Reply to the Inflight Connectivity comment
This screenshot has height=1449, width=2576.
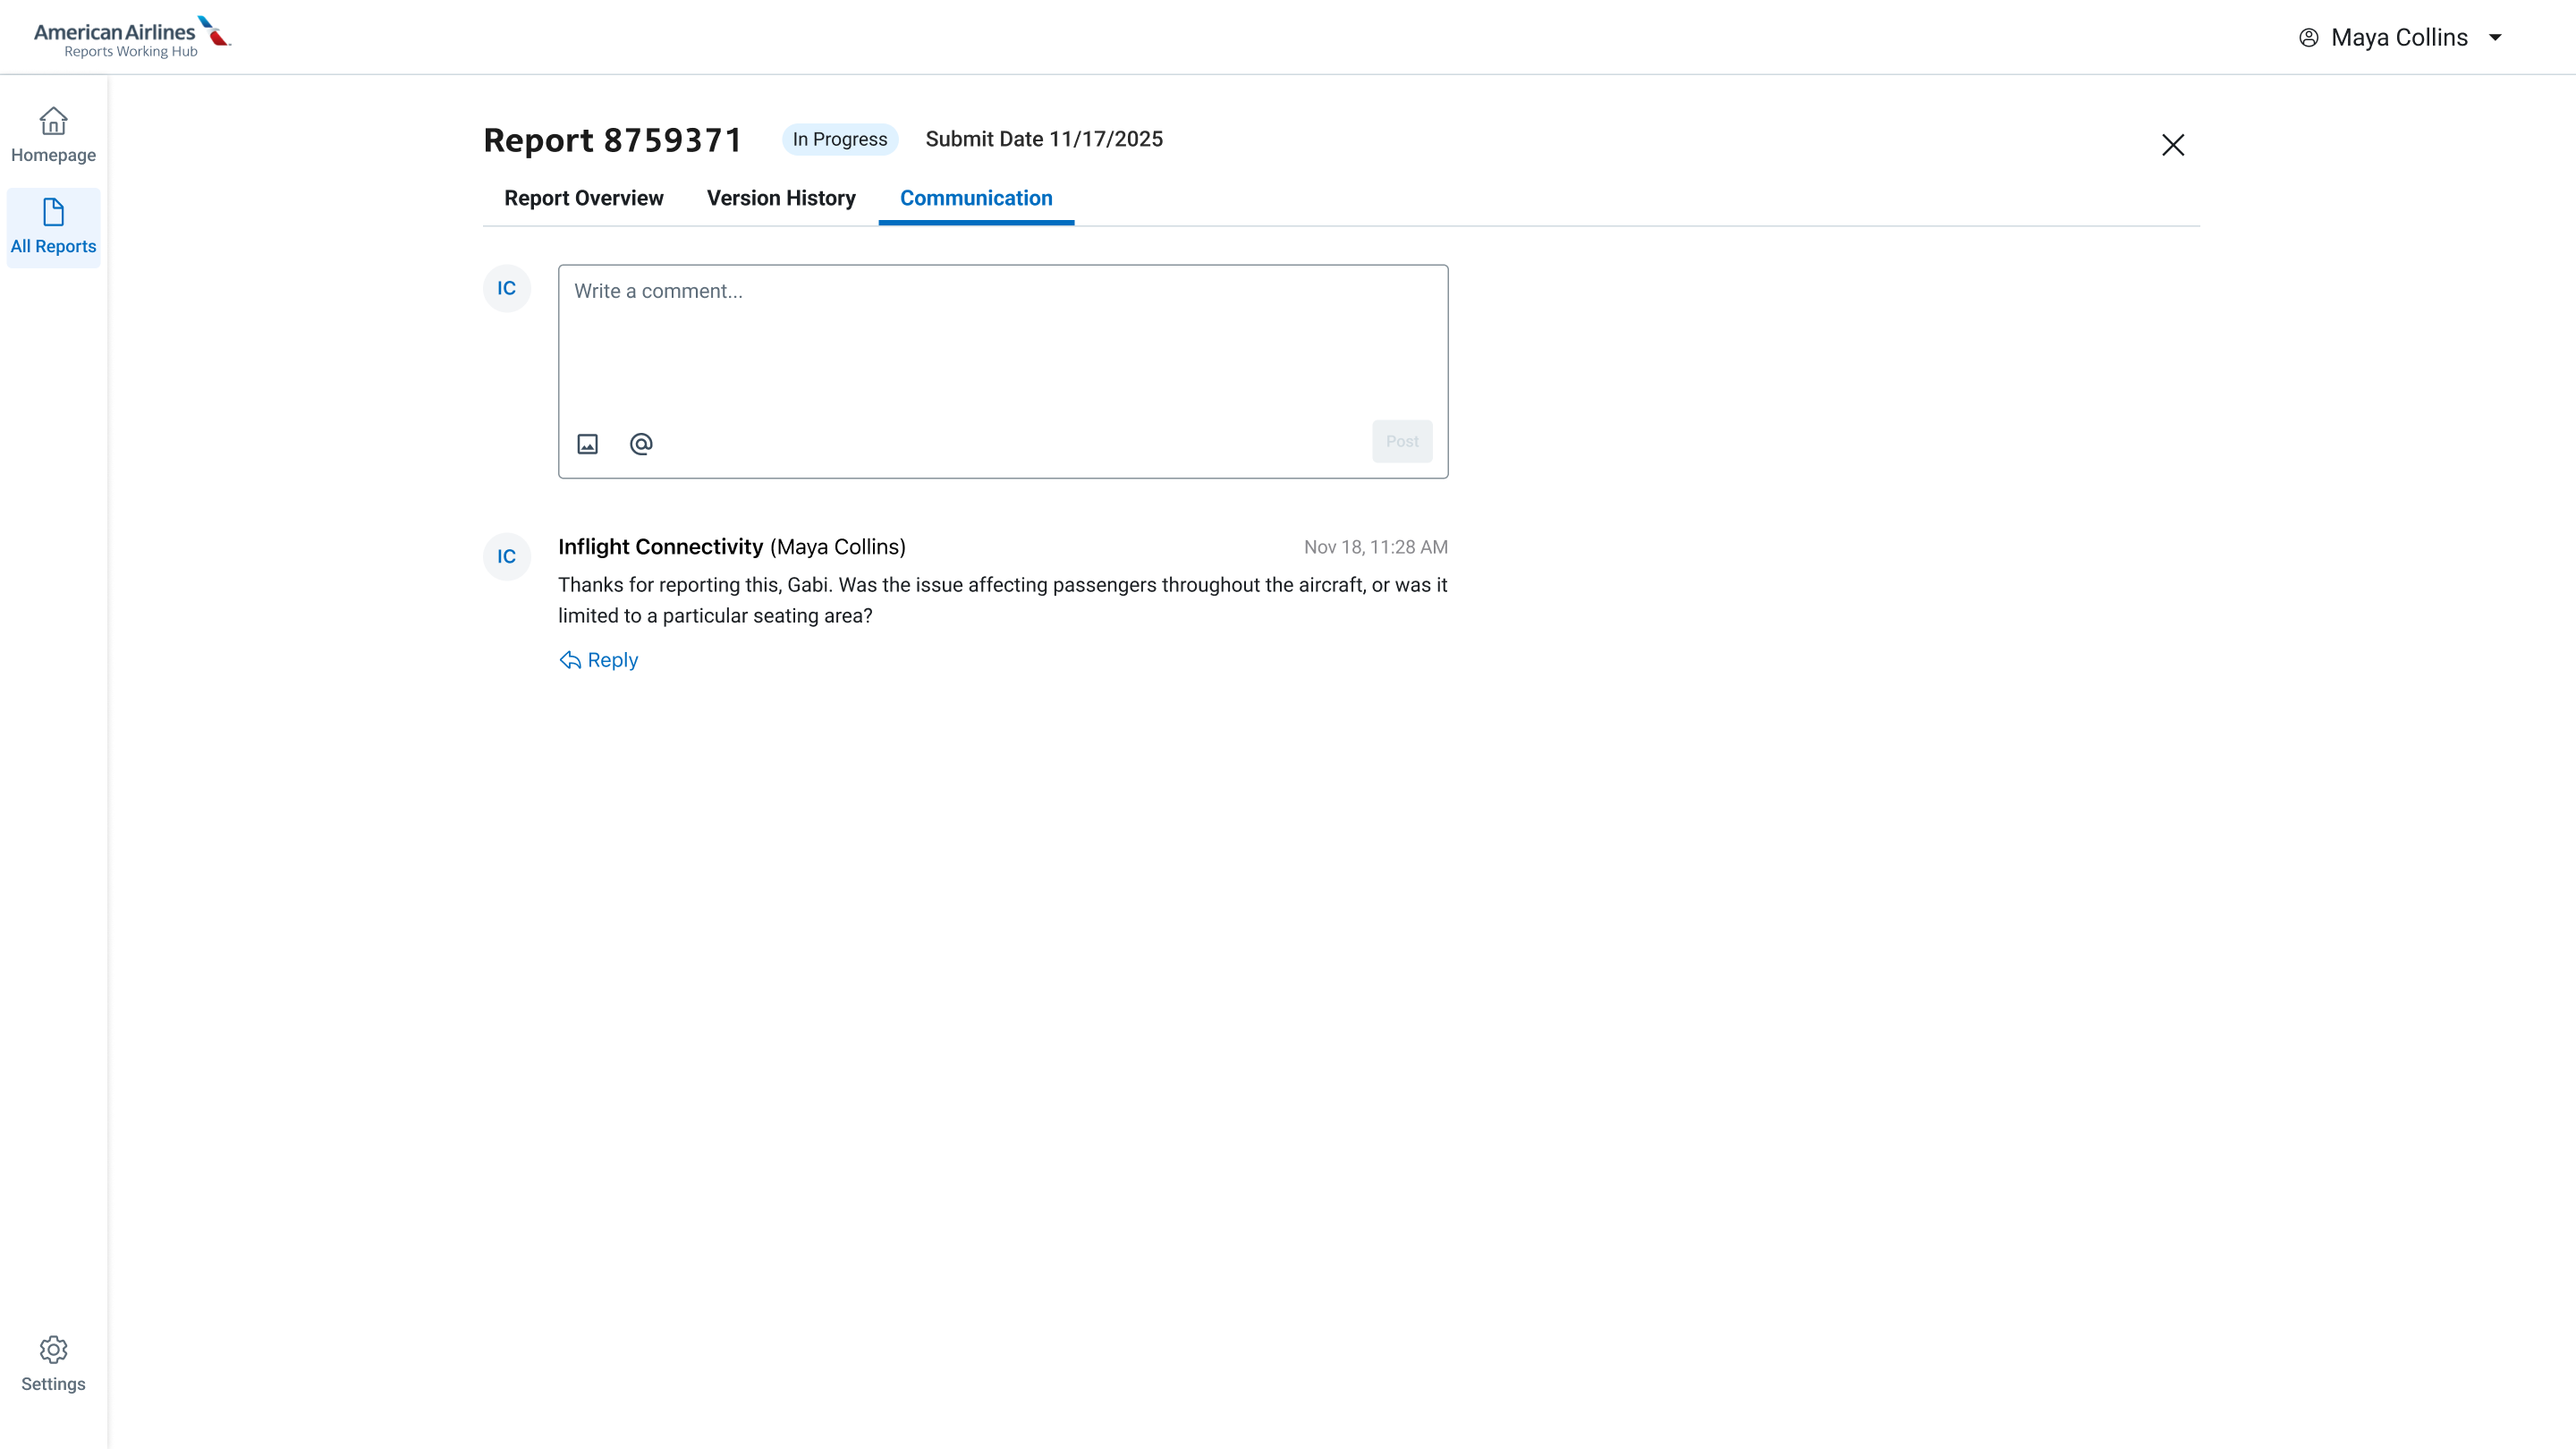[599, 660]
